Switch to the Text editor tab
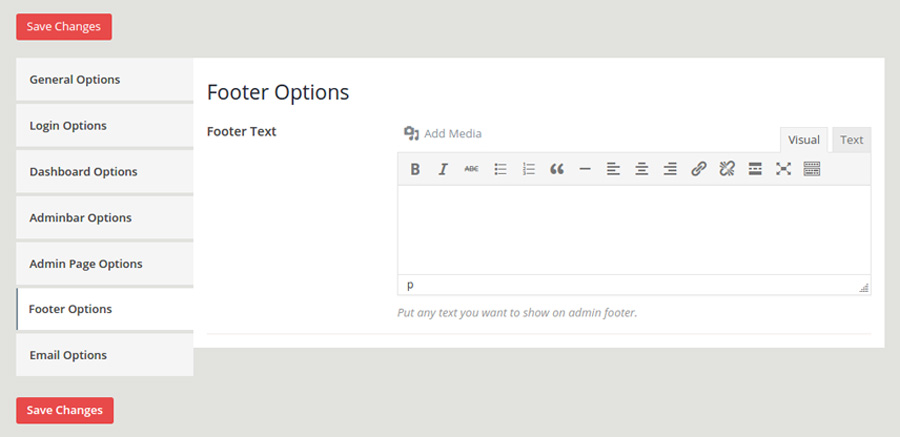 coord(851,140)
